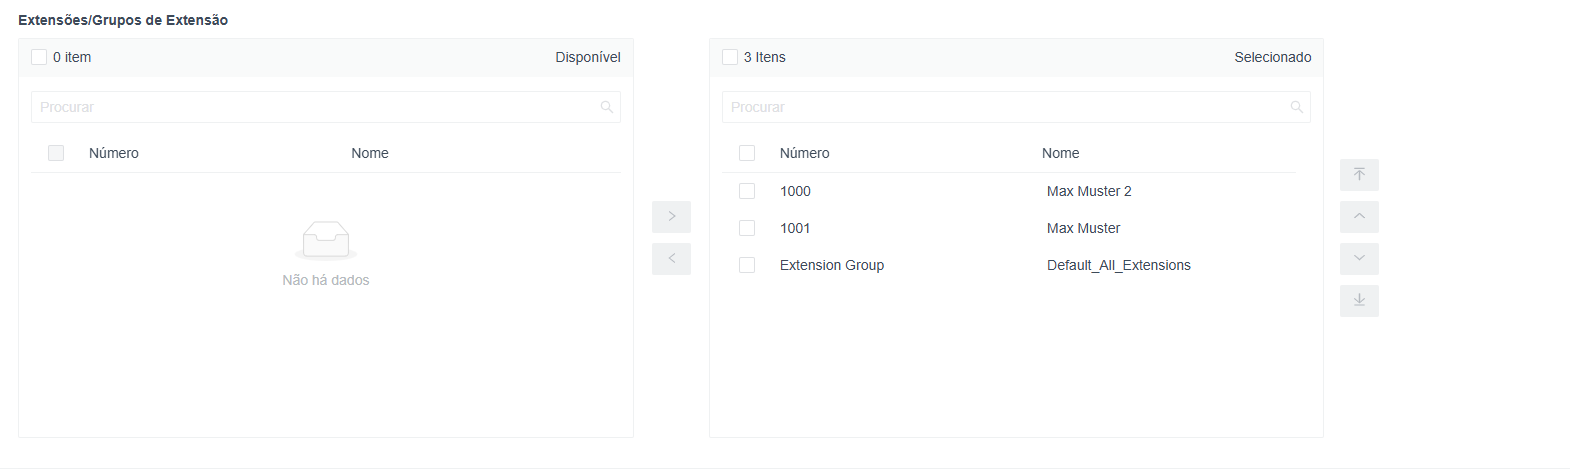Click the 'Extension Group' cell text
Viewport: 1570px width, 472px height.
click(x=832, y=265)
